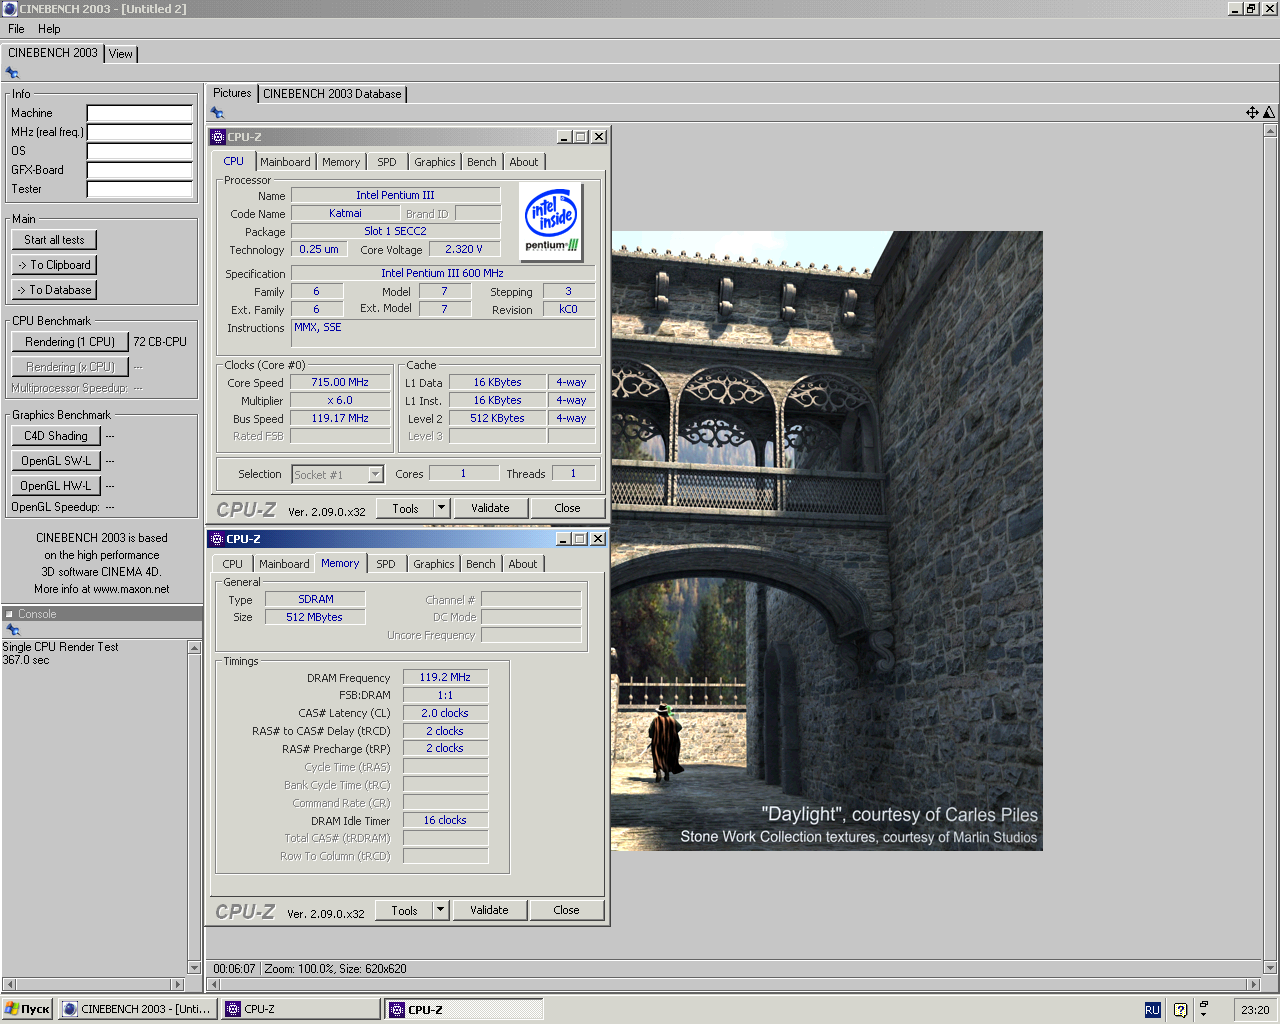The height and width of the screenshot is (1024, 1280).
Task: Click left panel horizontal scrollbar left arrow
Action: coord(9,985)
